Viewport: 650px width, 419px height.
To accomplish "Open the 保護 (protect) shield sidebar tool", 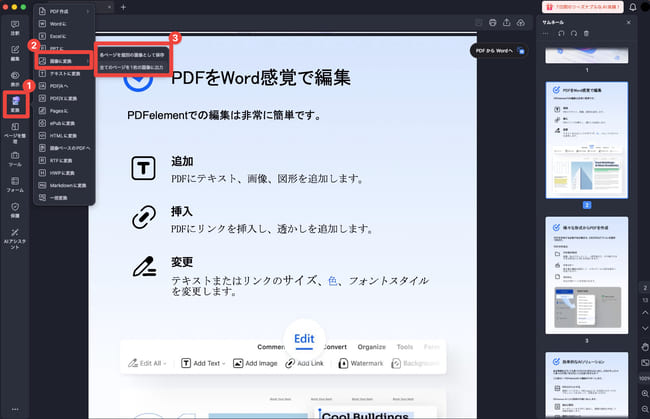I will [x=15, y=210].
